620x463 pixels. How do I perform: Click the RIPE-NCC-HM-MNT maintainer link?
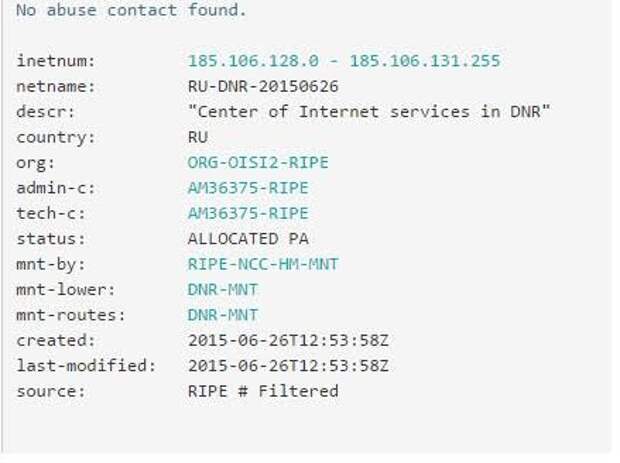263,264
